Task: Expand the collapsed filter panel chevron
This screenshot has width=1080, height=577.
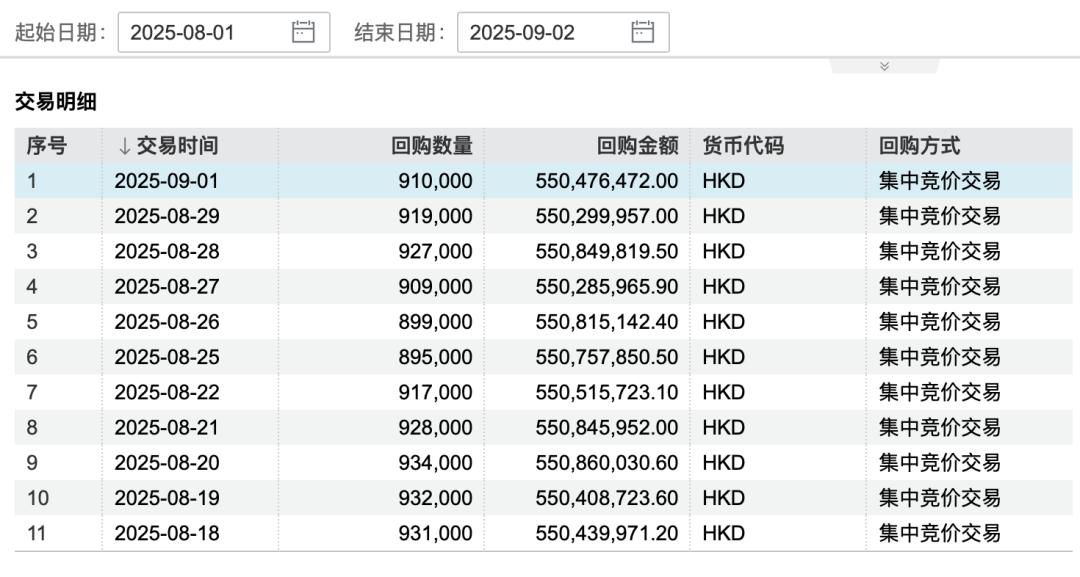Action: 884,66
